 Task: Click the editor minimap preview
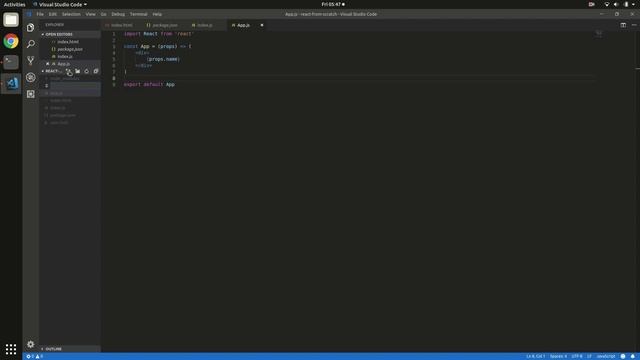(598, 34)
